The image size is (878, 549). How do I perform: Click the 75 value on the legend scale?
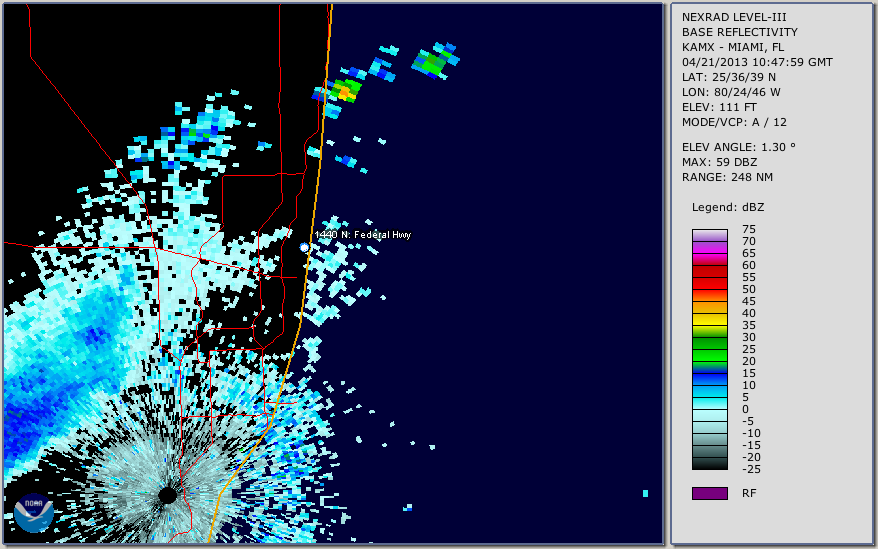(x=749, y=229)
